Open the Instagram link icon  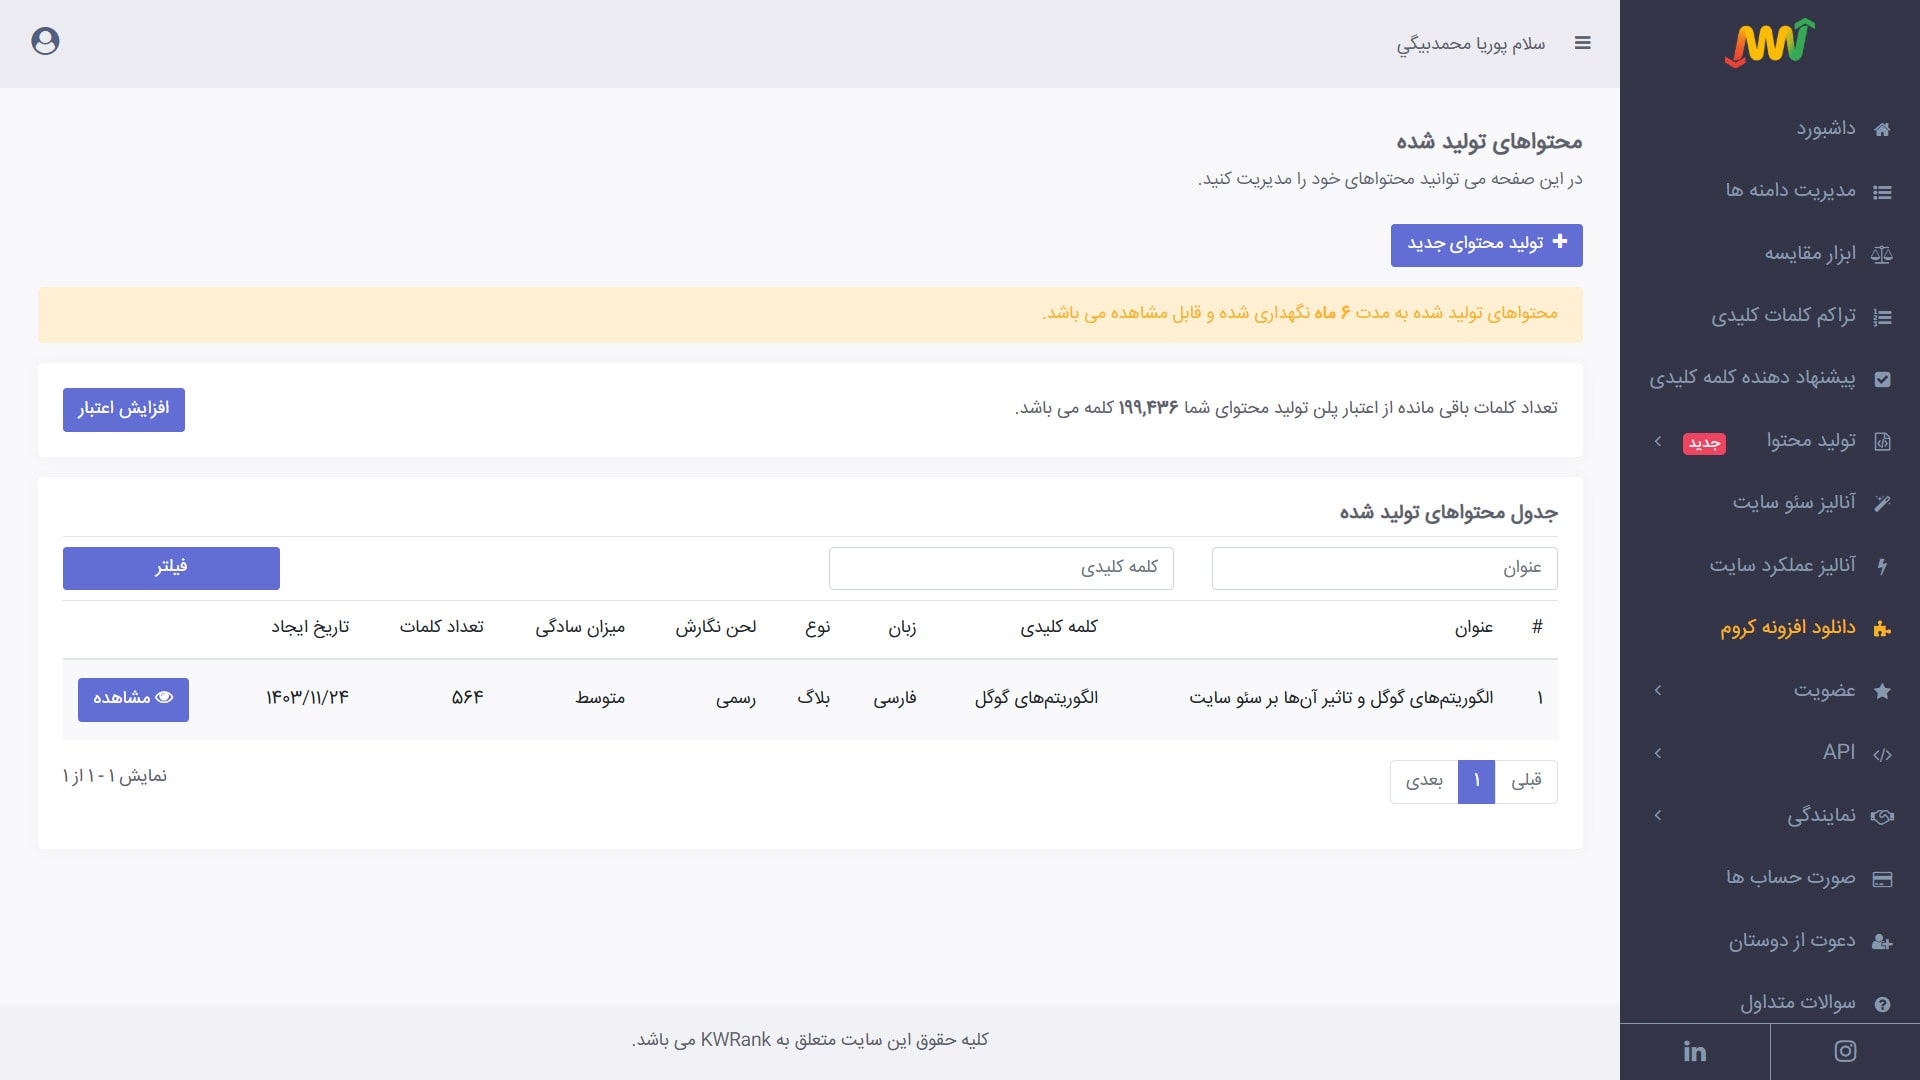pos(1845,1051)
